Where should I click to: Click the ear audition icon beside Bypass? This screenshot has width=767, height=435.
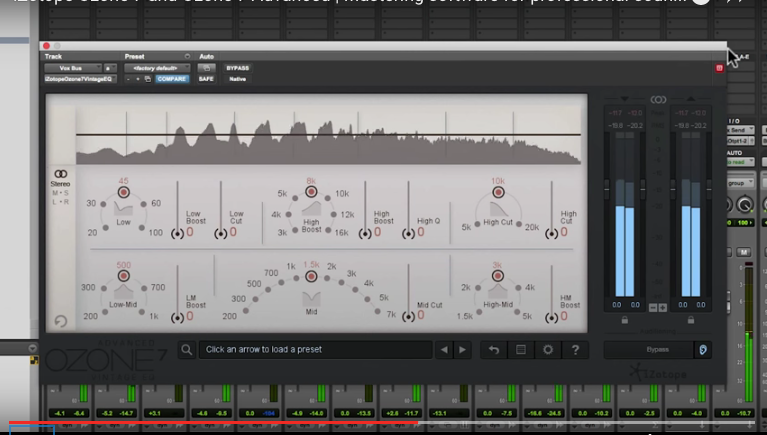703,349
